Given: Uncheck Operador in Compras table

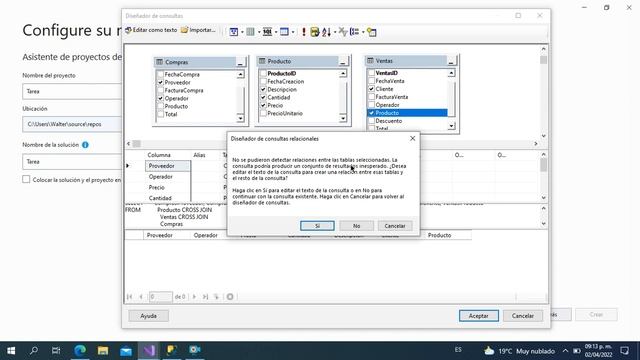Looking at the screenshot, I should click(160, 98).
